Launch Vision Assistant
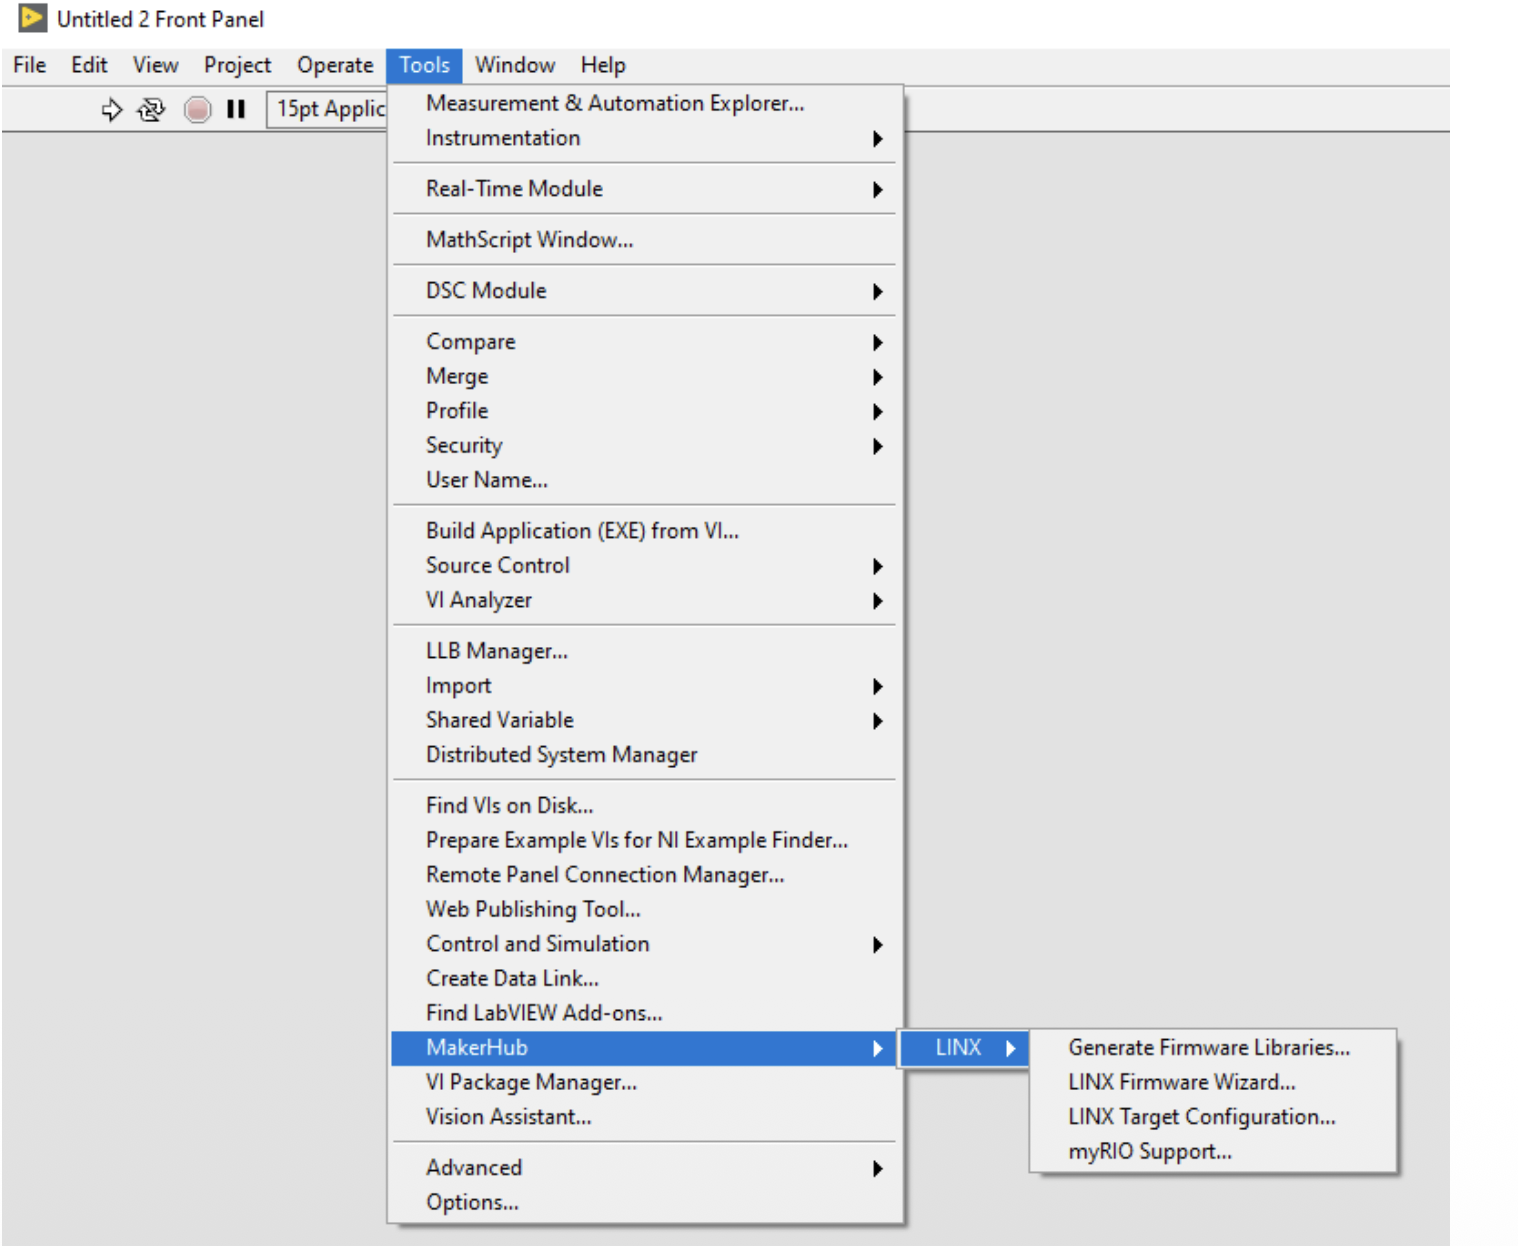The image size is (1518, 1246). [x=645, y=1117]
